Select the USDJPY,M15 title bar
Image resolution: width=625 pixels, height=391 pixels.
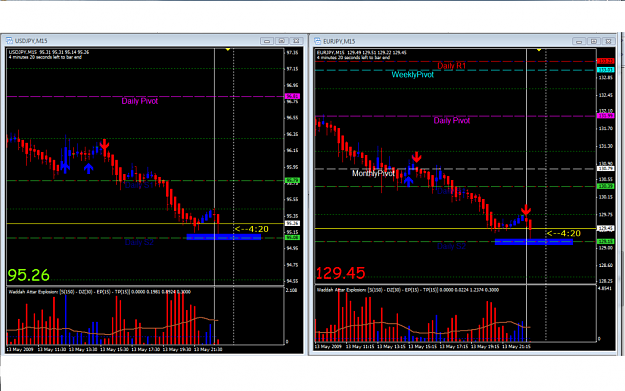[x=154, y=41]
